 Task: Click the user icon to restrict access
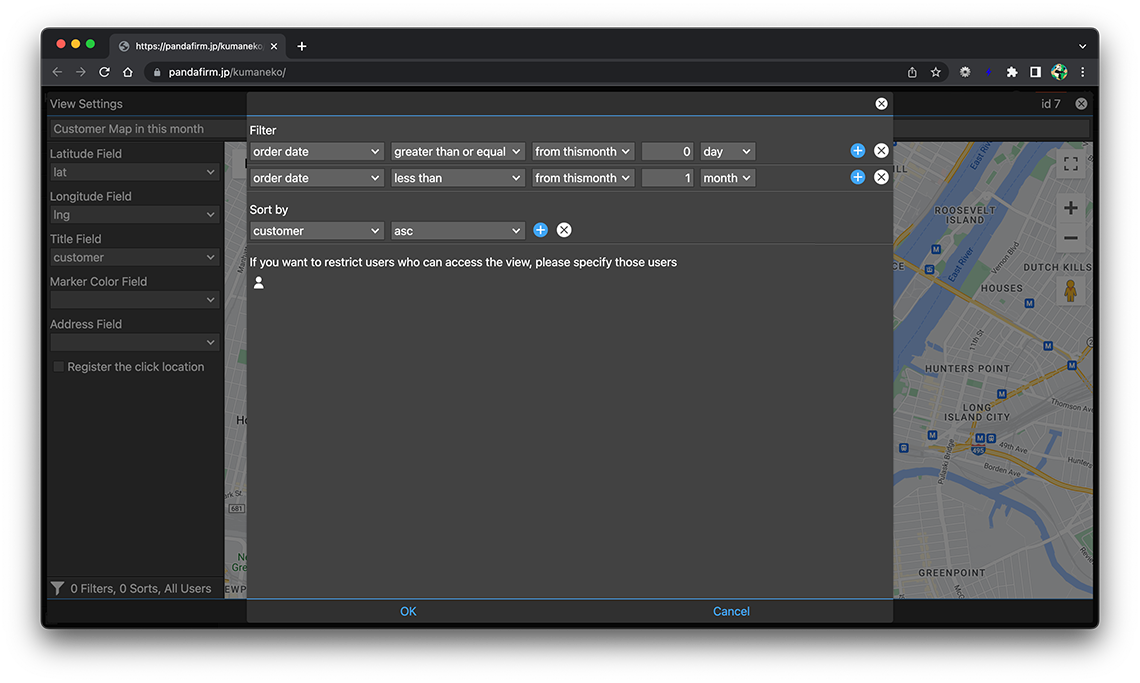click(259, 283)
